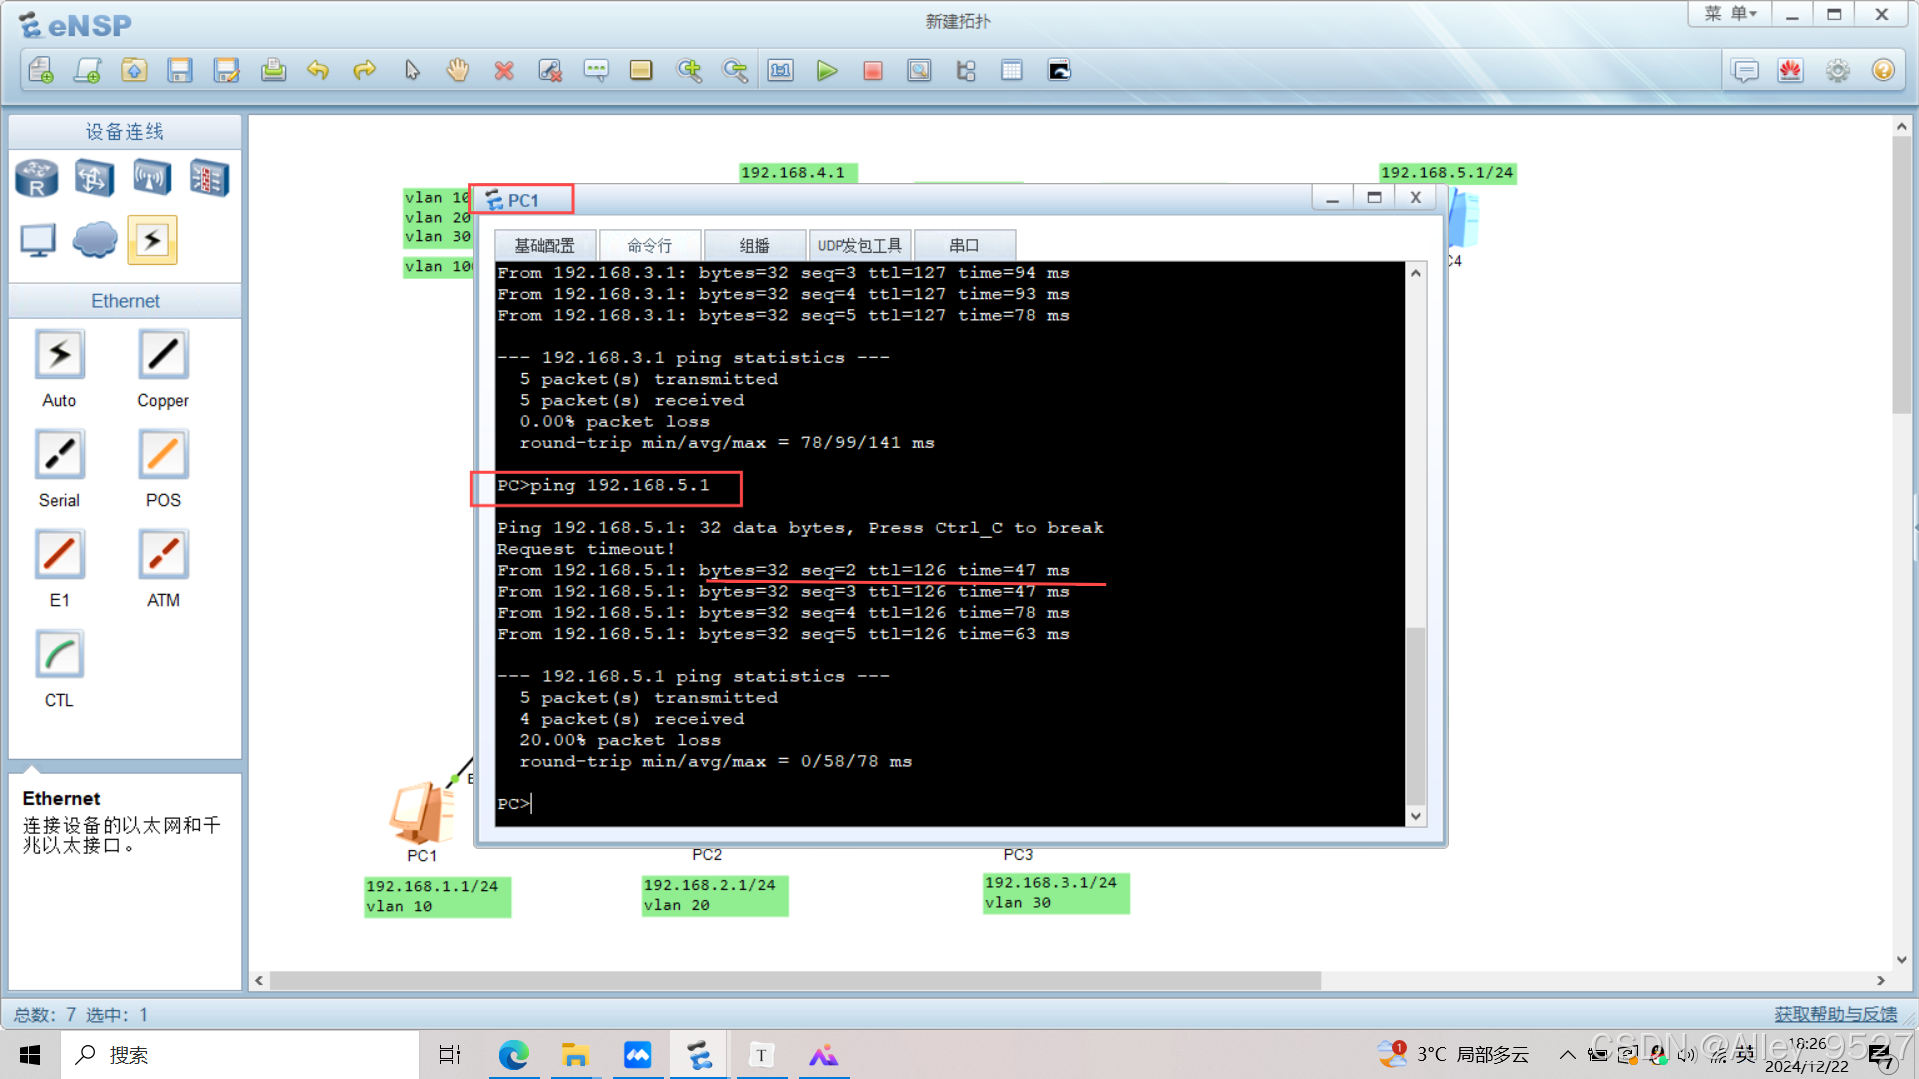Click the black CLI window icon
The width and height of the screenshot is (1919, 1079).
1059,70
